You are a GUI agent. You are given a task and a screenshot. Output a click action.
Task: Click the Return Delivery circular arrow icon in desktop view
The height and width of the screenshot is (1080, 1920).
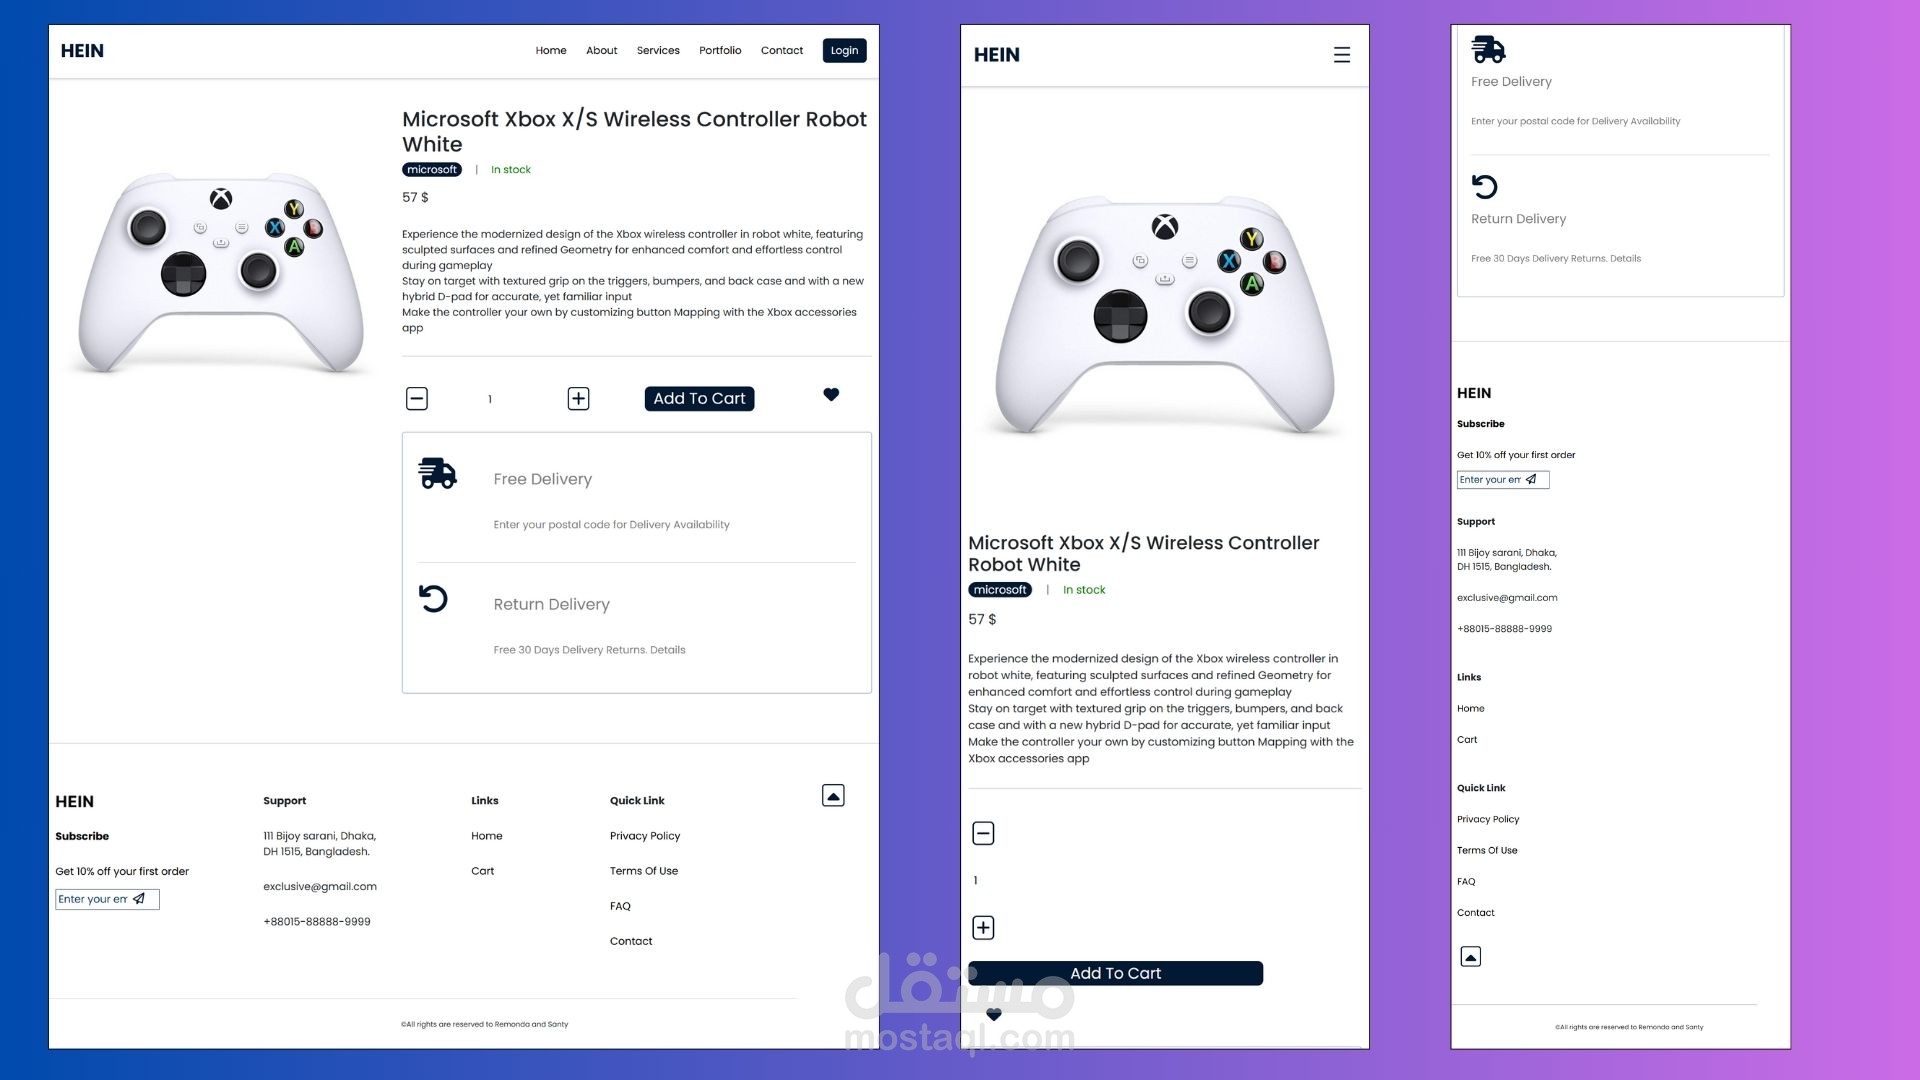coord(433,599)
